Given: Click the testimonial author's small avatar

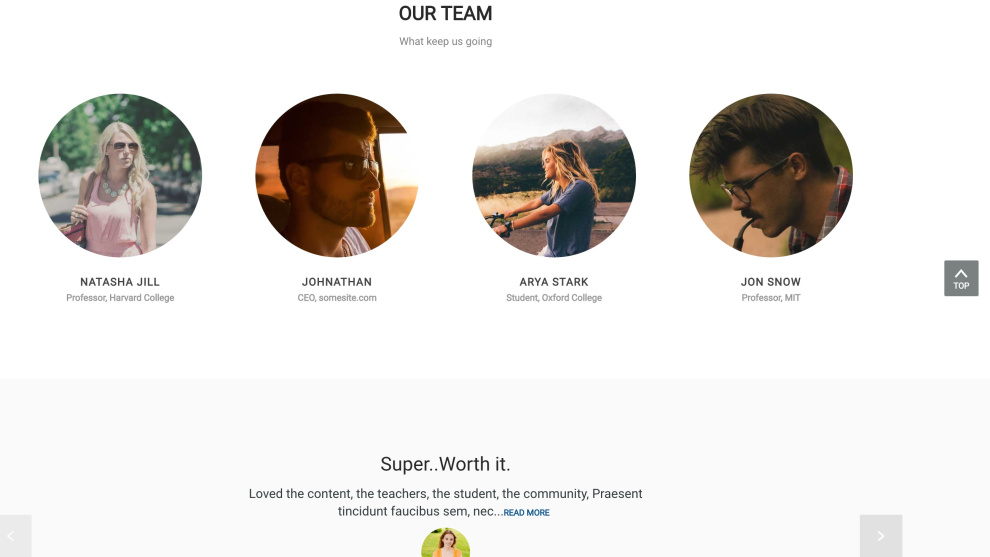Looking at the screenshot, I should click(x=445, y=543).
